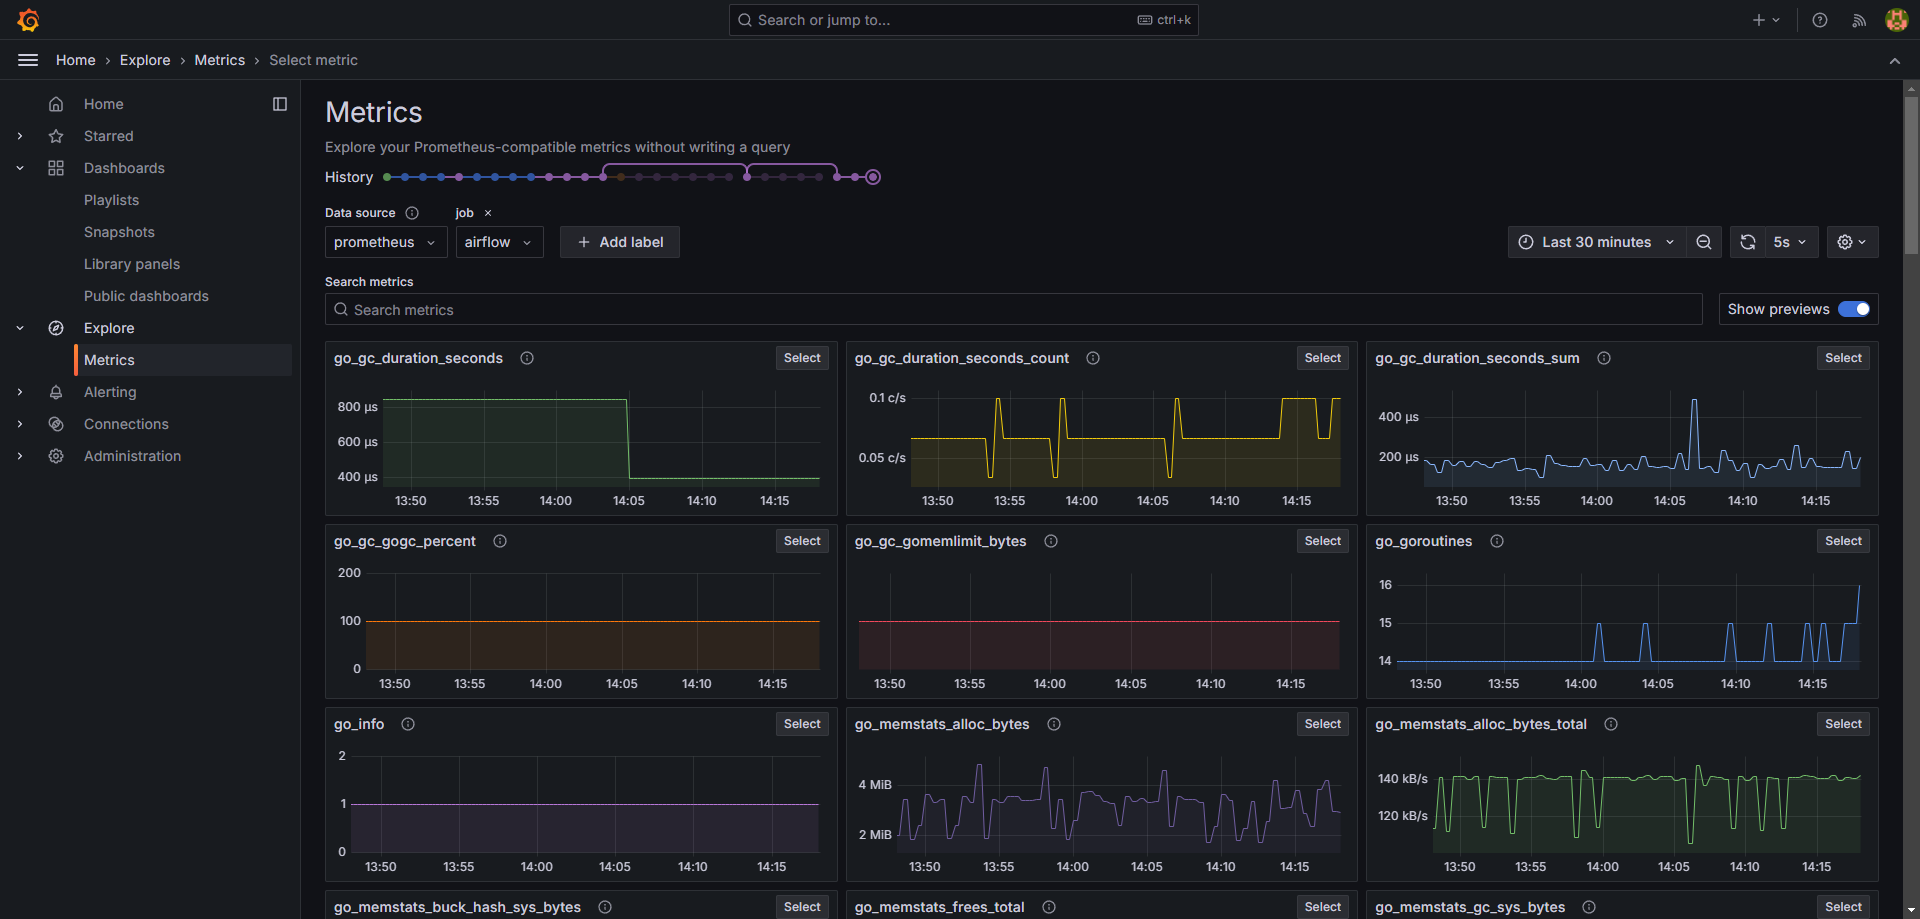Click the Explore breadcrumb link
The image size is (1920, 919).
pos(145,60)
